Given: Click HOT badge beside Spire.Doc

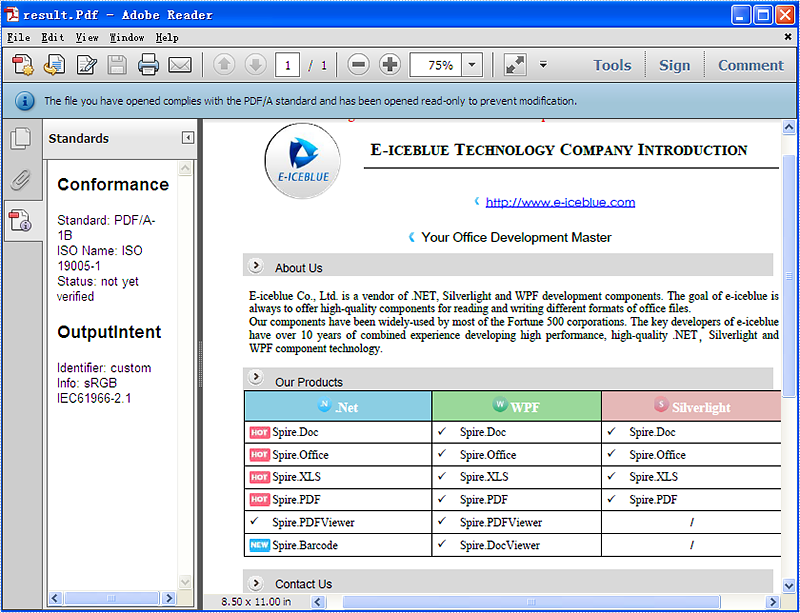Looking at the screenshot, I should (x=260, y=433).
